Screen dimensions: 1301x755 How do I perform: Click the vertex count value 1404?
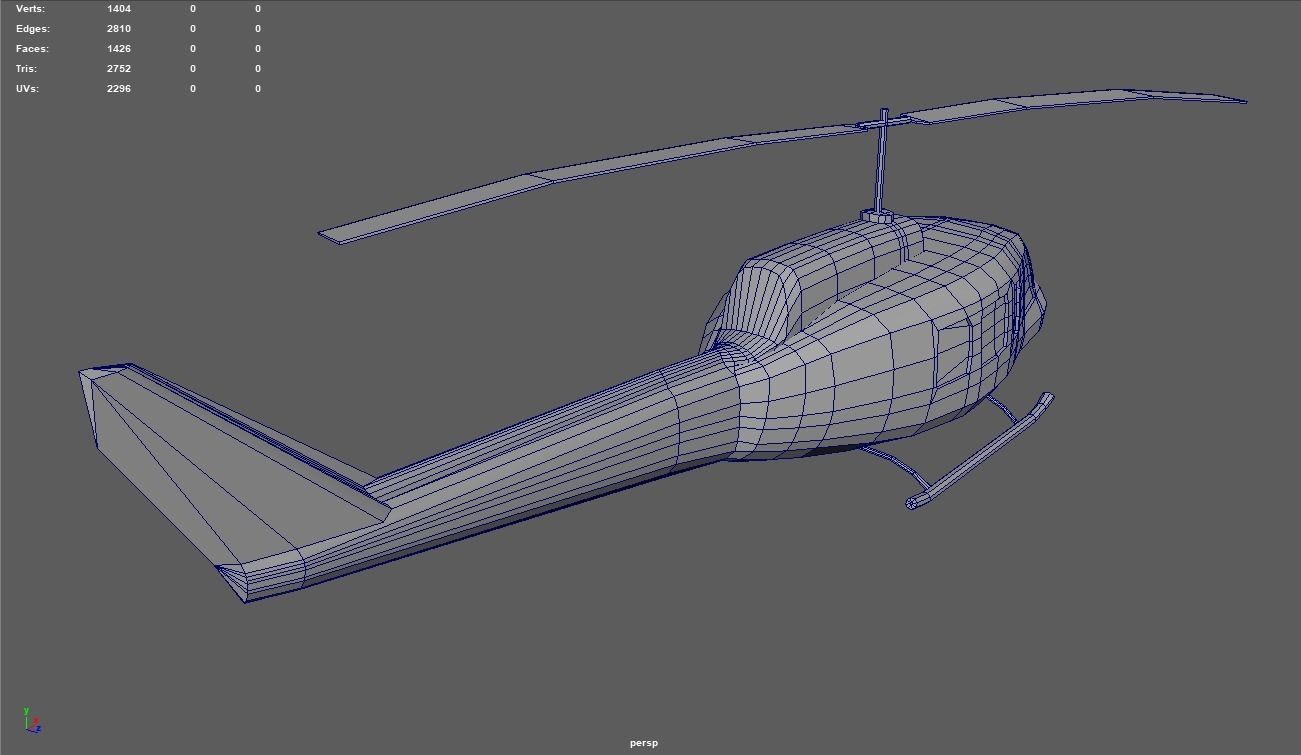click(x=119, y=9)
